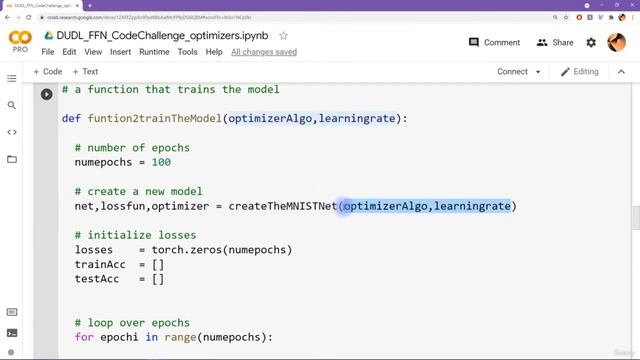Click the Connect button
Screen dimensions: 640x360
coord(512,72)
